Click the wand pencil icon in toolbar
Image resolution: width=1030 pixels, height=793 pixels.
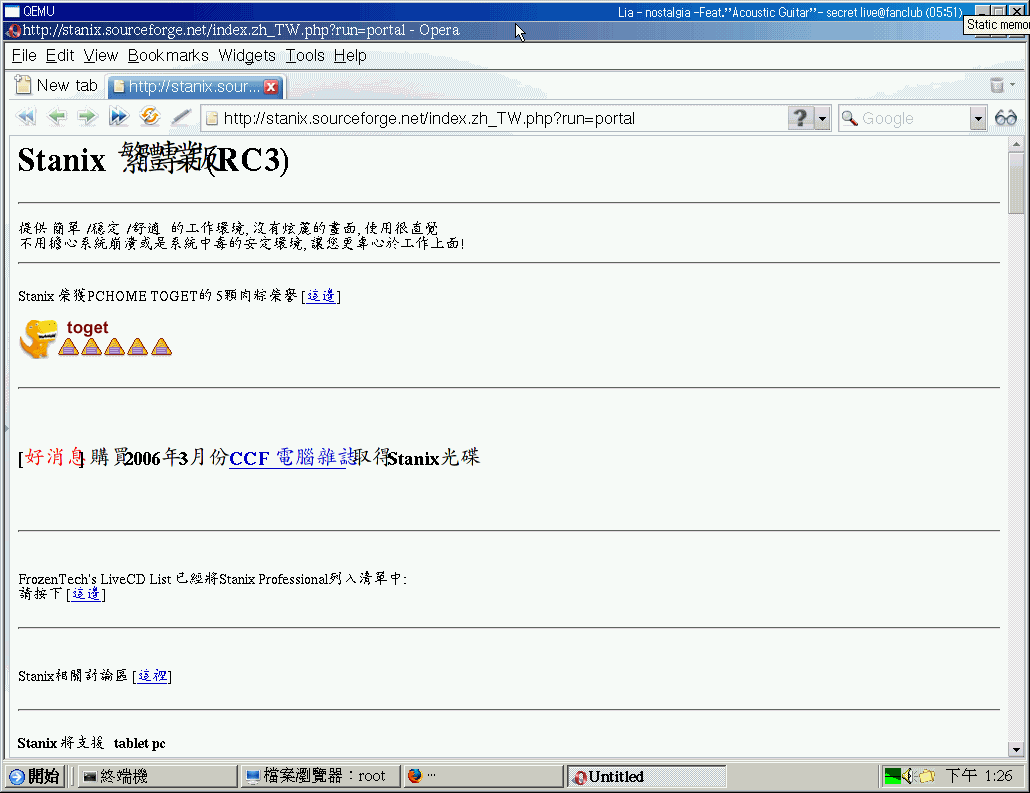pos(181,118)
